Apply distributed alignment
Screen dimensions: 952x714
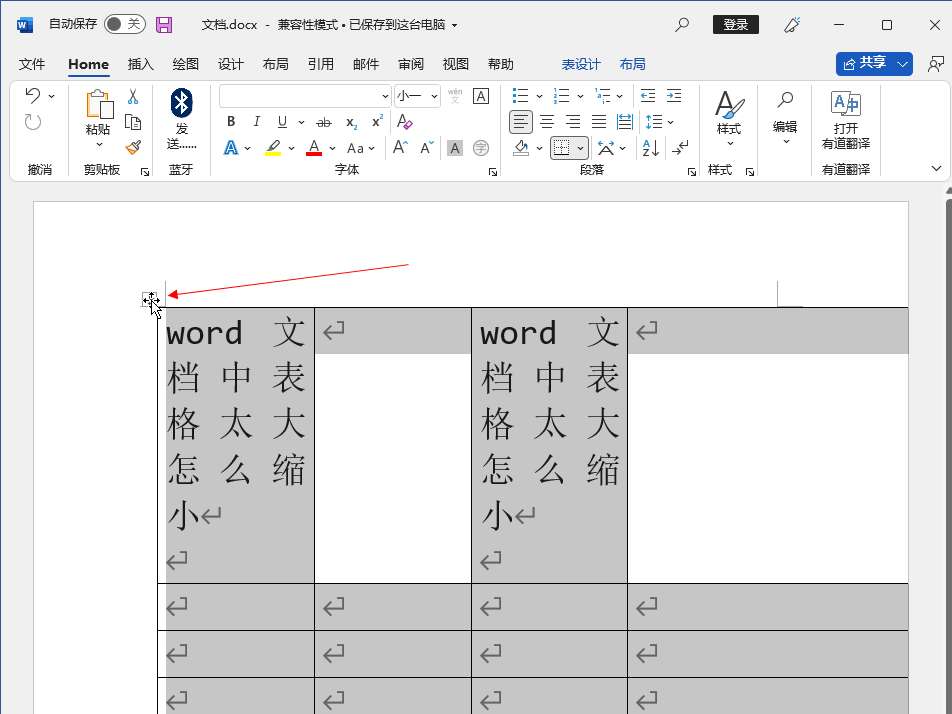pos(625,122)
